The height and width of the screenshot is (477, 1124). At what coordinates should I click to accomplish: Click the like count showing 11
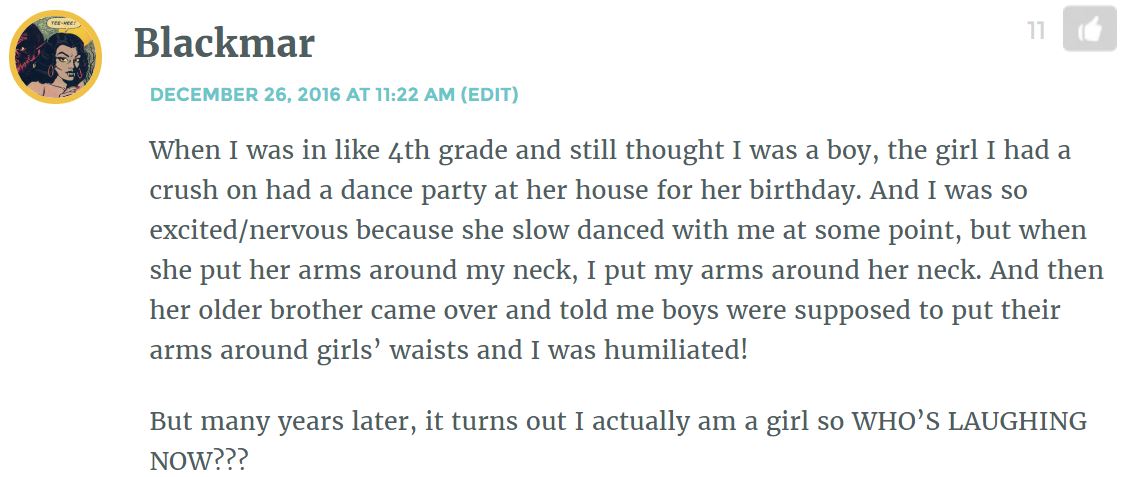click(x=1036, y=31)
